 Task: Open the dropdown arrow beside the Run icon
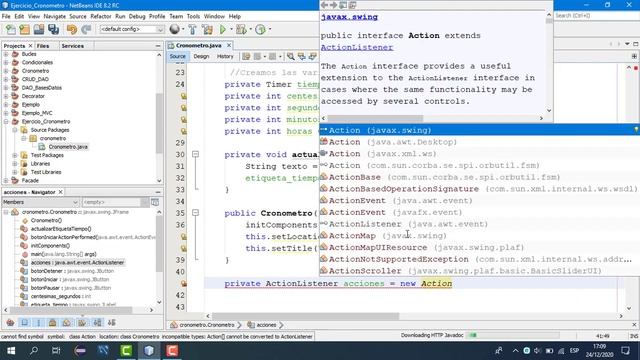[x=231, y=29]
